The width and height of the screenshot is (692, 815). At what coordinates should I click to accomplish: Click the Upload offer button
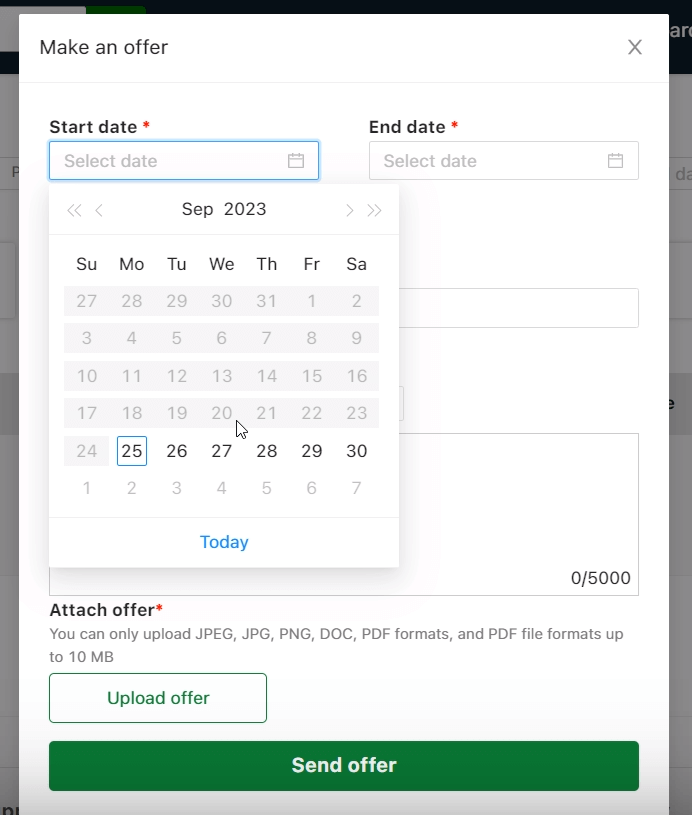pyautogui.click(x=158, y=698)
